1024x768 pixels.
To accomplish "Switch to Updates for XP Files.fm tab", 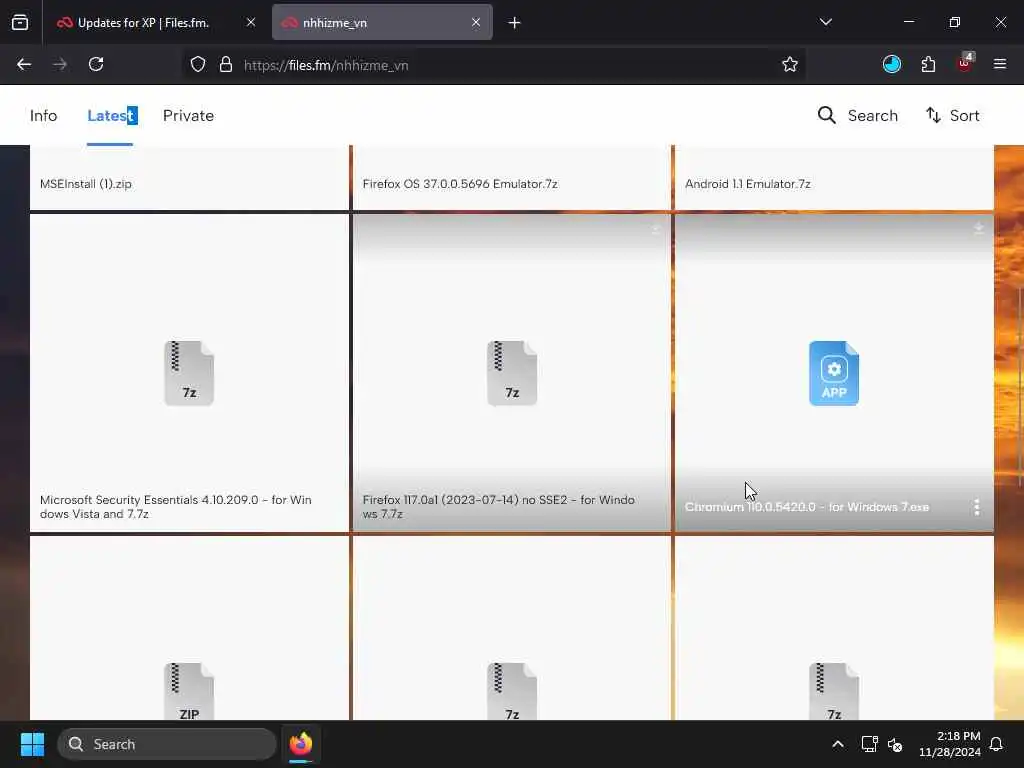I will (x=142, y=23).
